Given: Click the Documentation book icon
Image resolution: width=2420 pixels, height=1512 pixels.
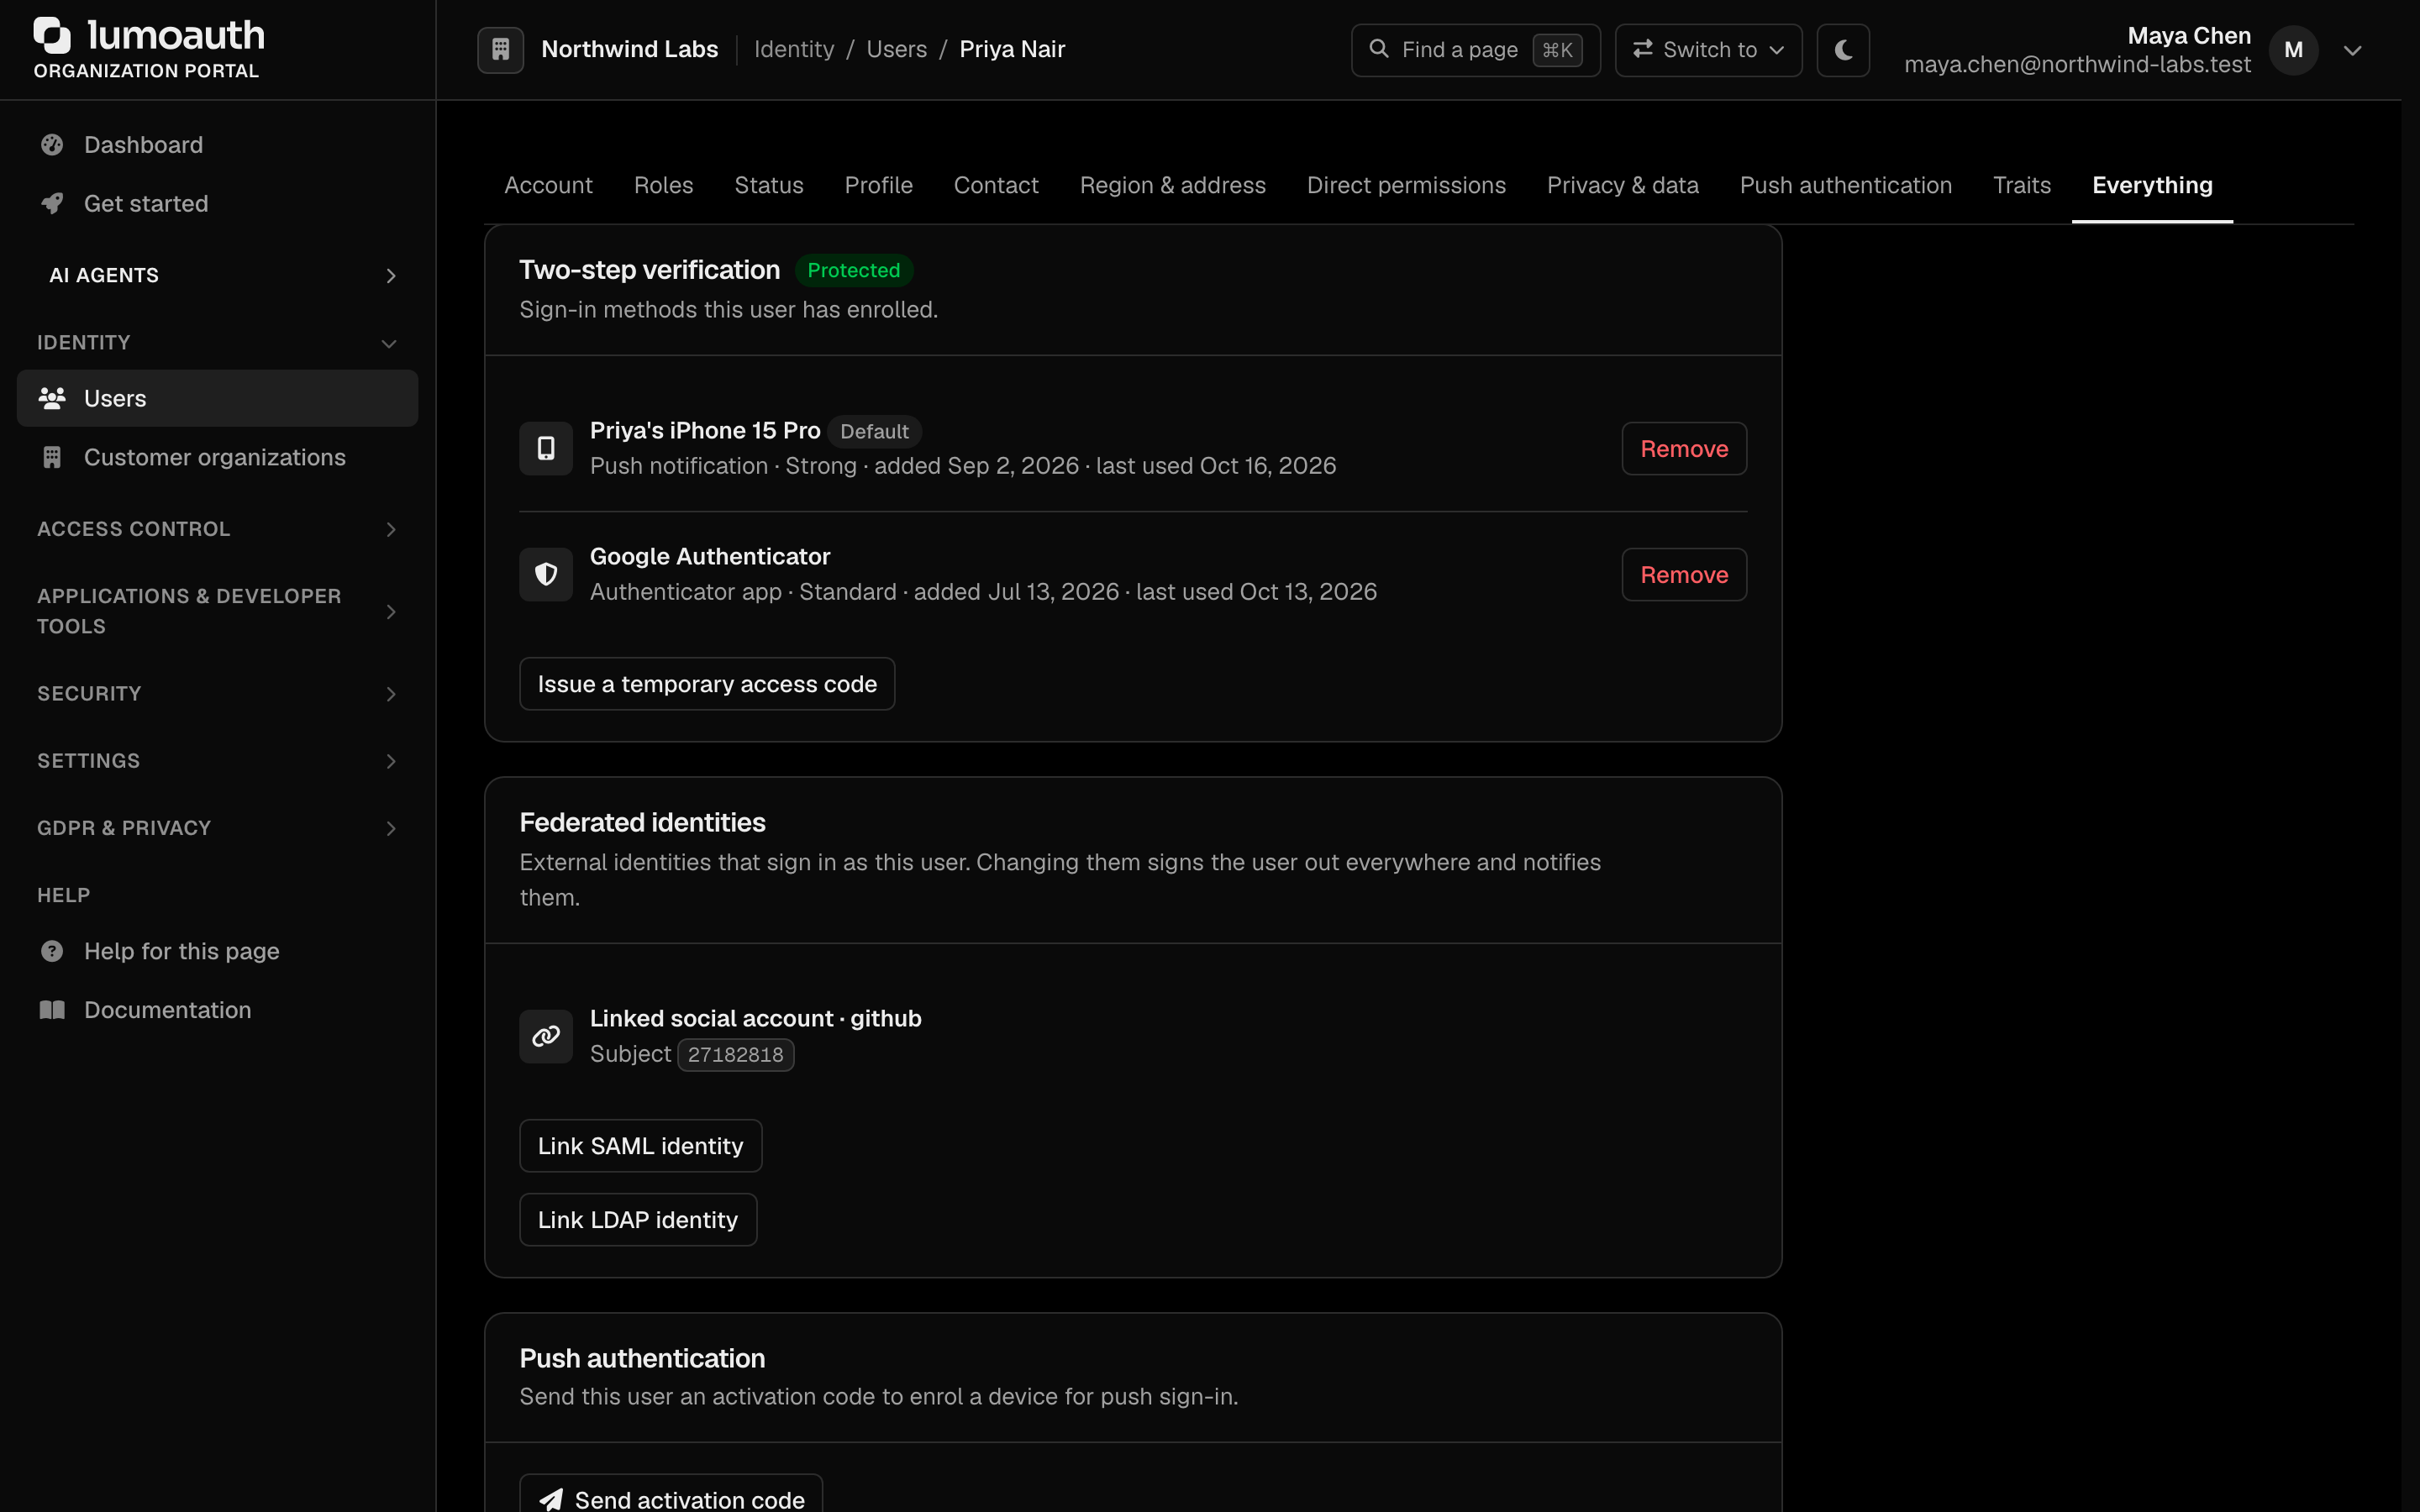Looking at the screenshot, I should coord(52,1010).
